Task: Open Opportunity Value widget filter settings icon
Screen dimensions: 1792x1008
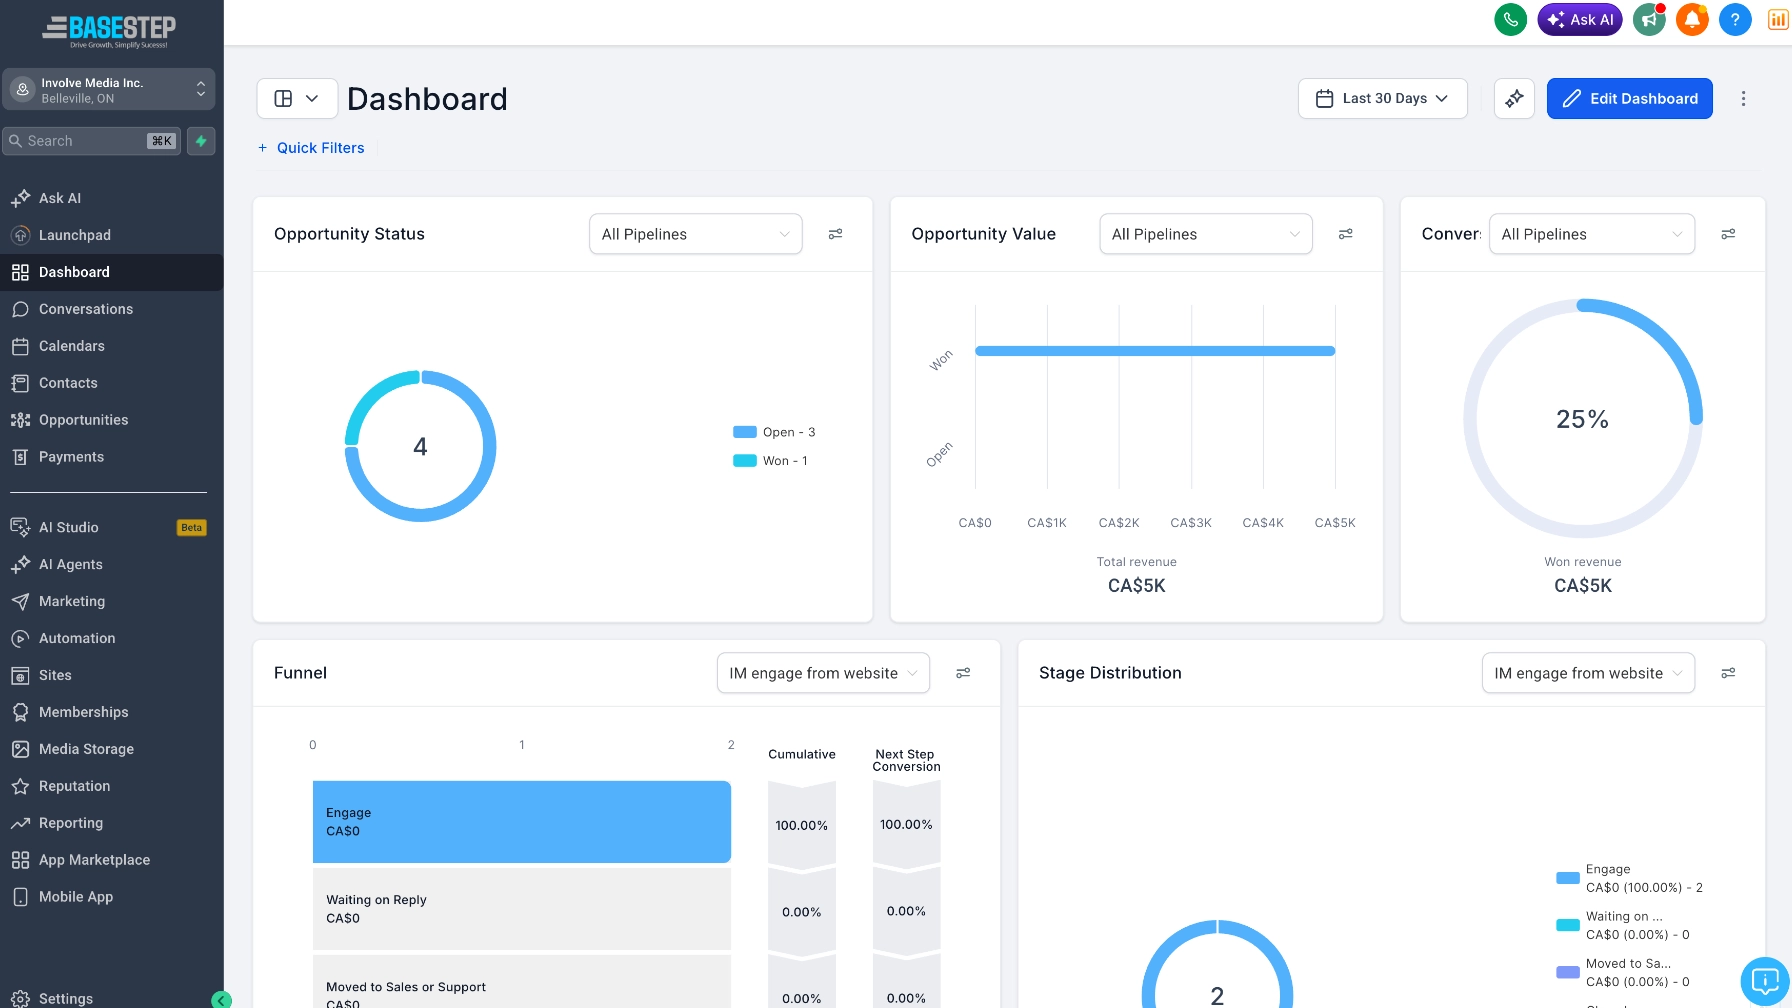Action: tap(1345, 234)
